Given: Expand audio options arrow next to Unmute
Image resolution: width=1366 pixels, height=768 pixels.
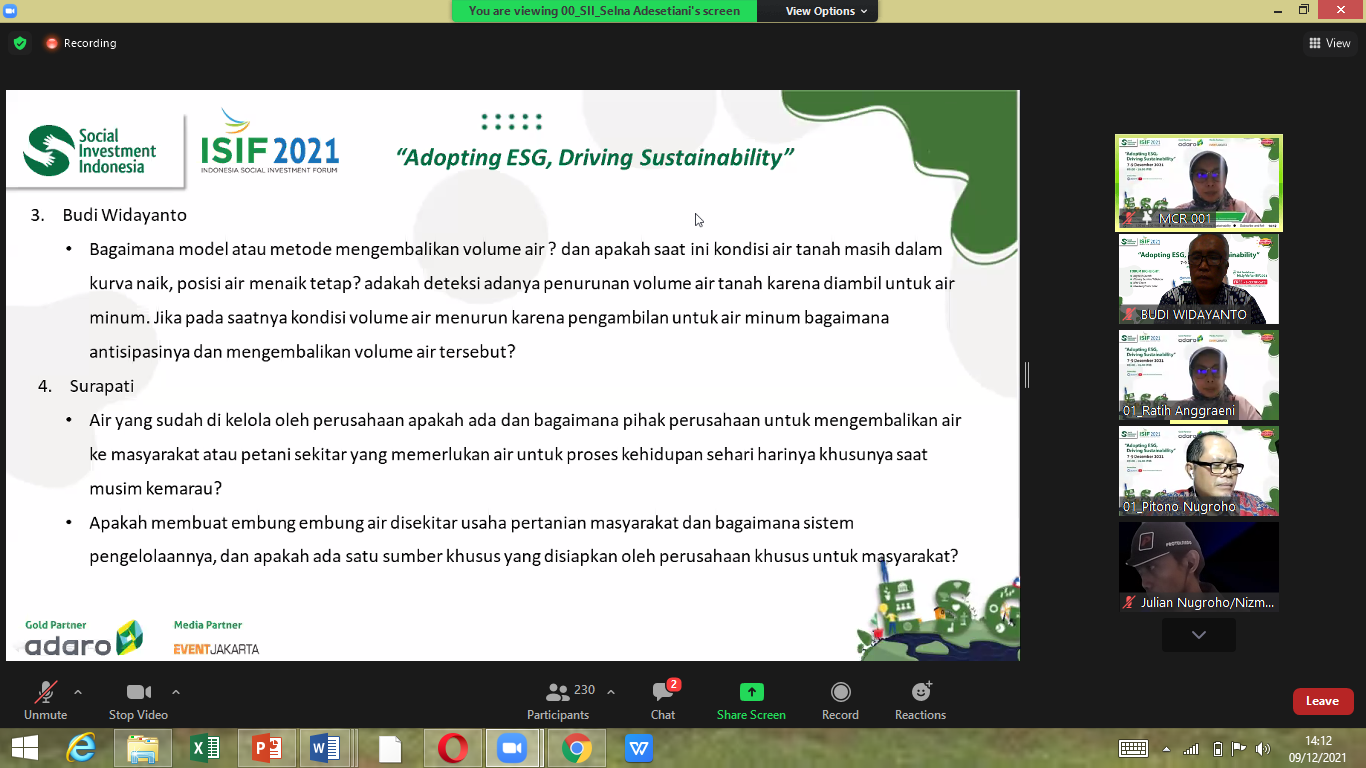Looking at the screenshot, I should [x=78, y=692].
